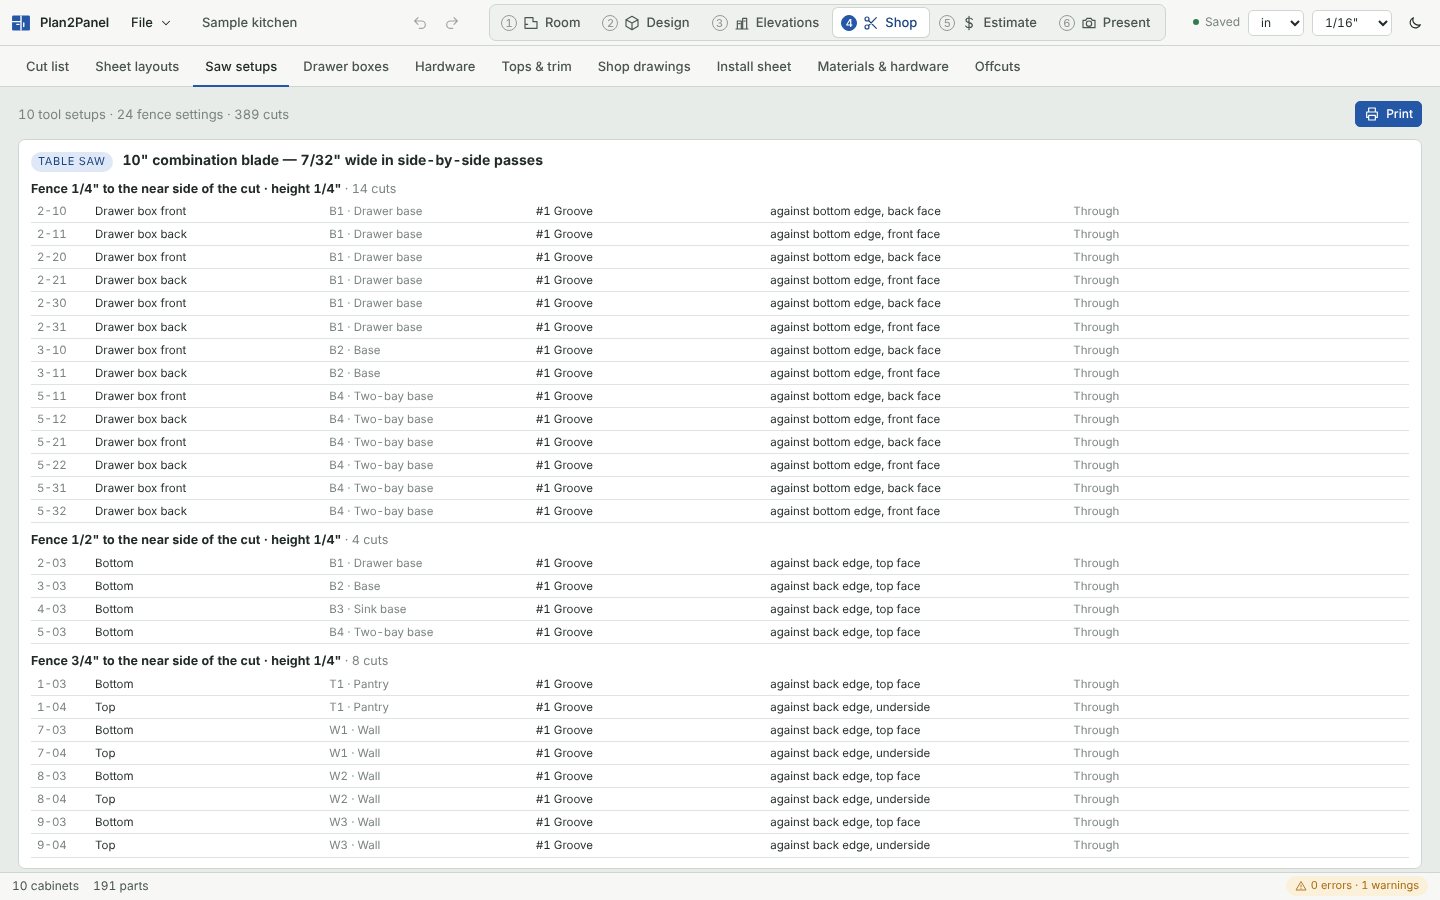Redo the last action
1440x900 pixels.
[x=452, y=23]
